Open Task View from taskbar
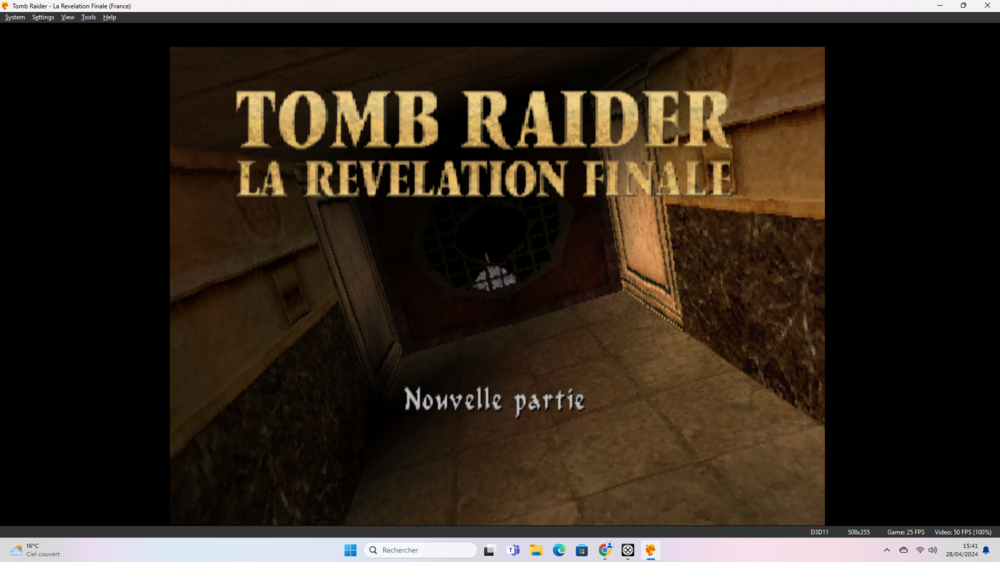The height and width of the screenshot is (562, 1000). click(489, 550)
